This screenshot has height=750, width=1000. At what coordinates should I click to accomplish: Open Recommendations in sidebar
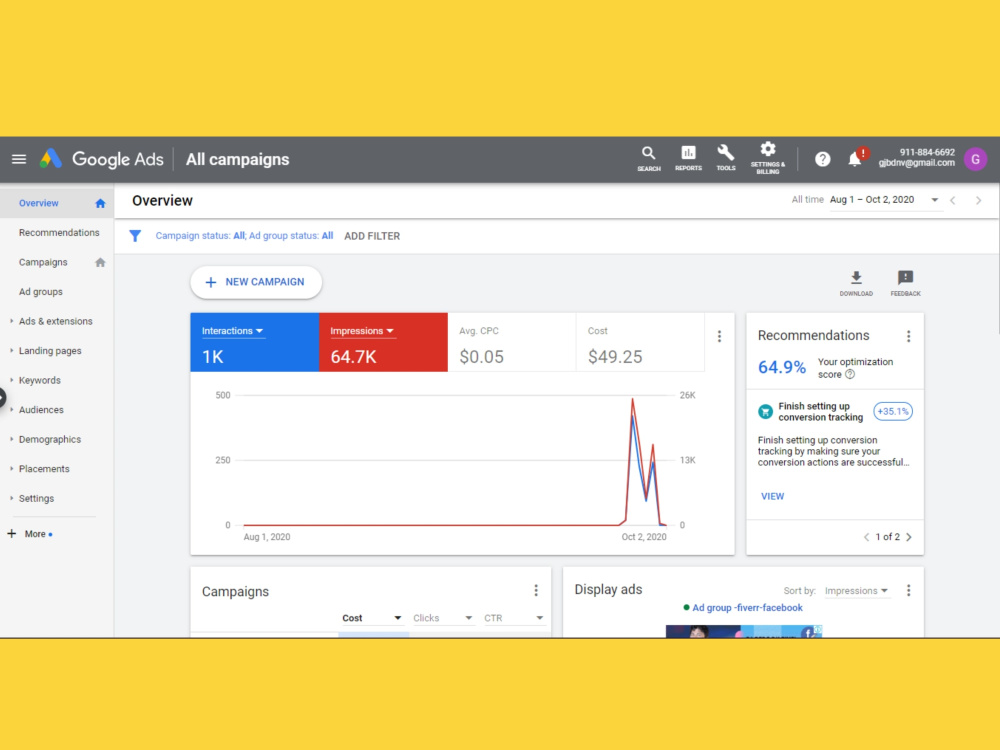tap(59, 233)
